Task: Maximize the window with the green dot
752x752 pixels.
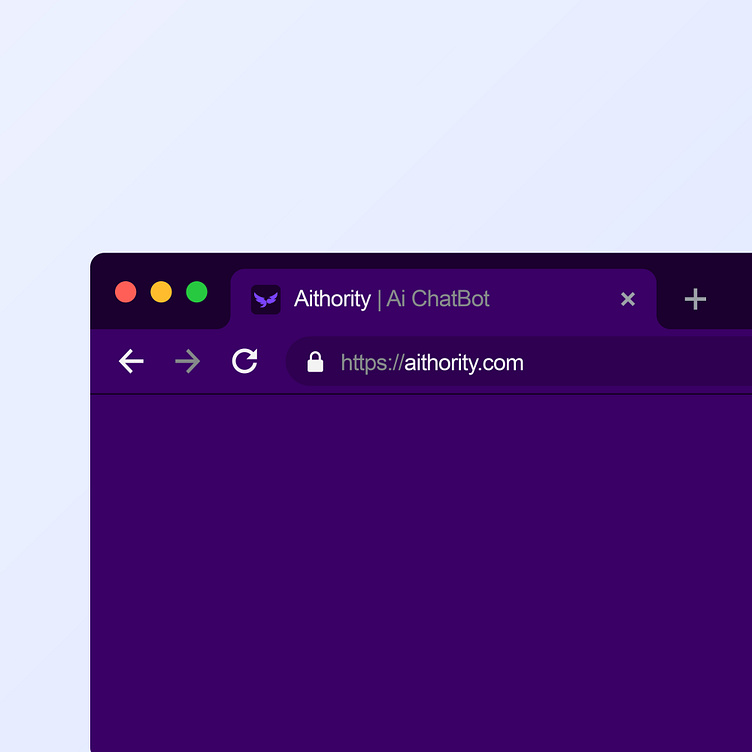Action: [197, 292]
